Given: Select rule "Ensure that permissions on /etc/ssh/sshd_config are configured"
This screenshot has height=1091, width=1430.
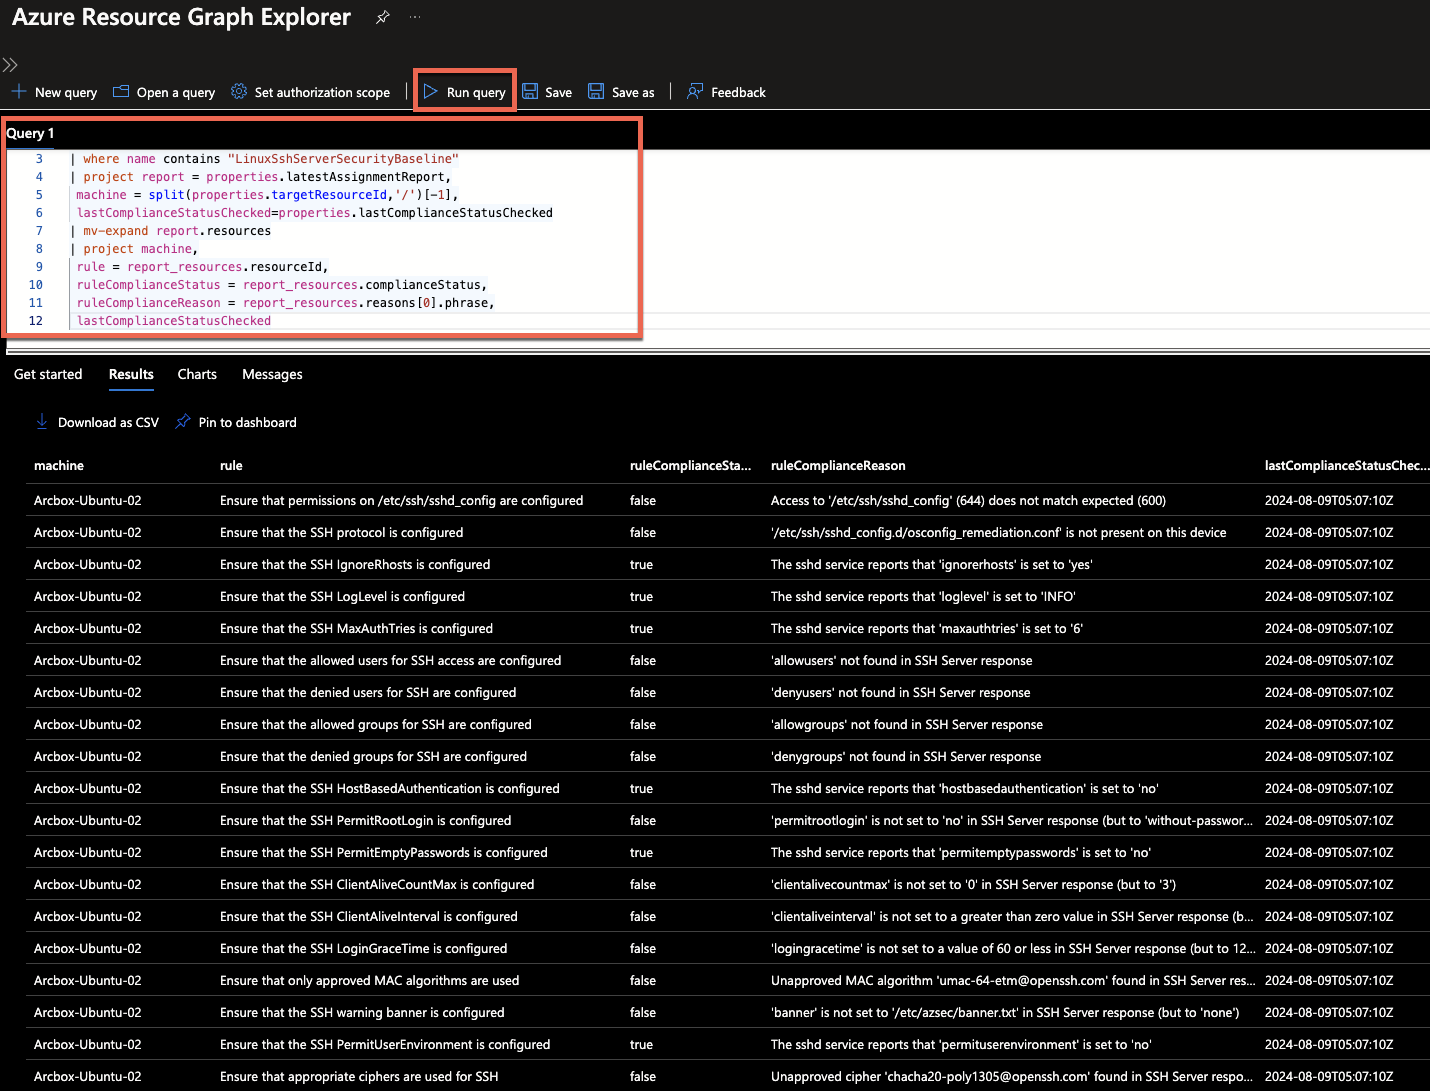Looking at the screenshot, I should [401, 501].
